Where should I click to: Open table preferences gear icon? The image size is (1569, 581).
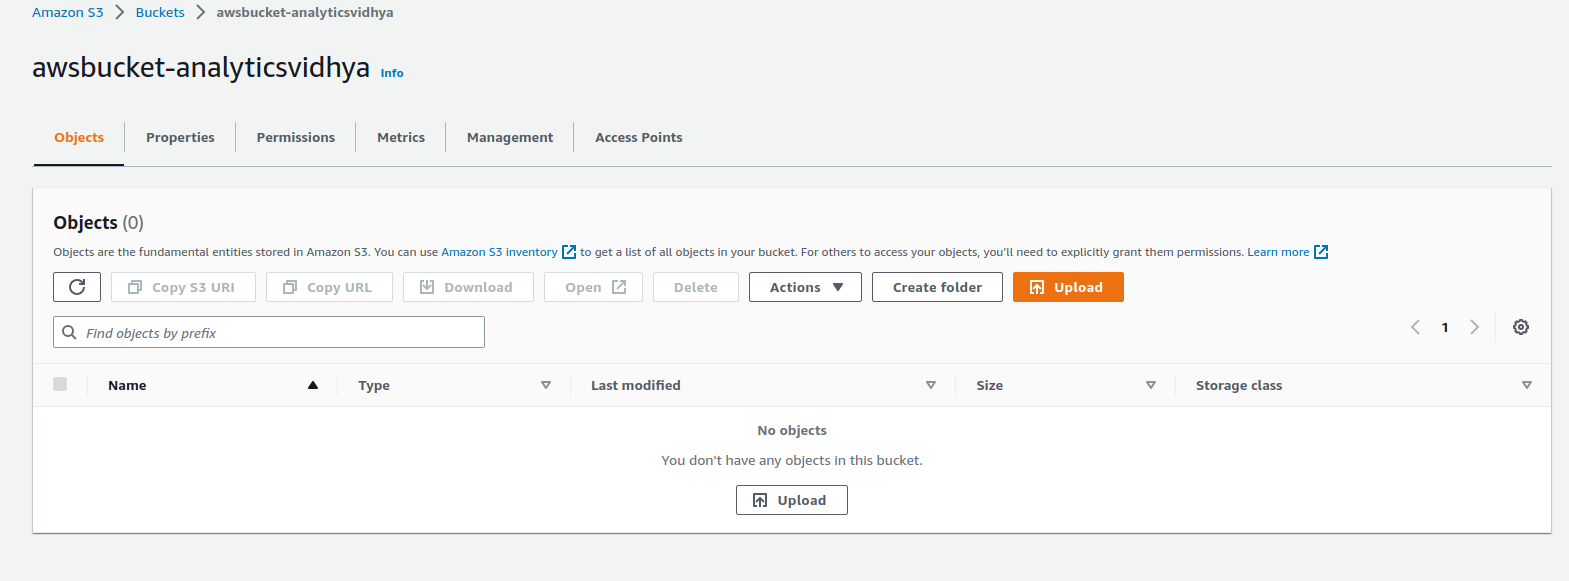coord(1521,327)
